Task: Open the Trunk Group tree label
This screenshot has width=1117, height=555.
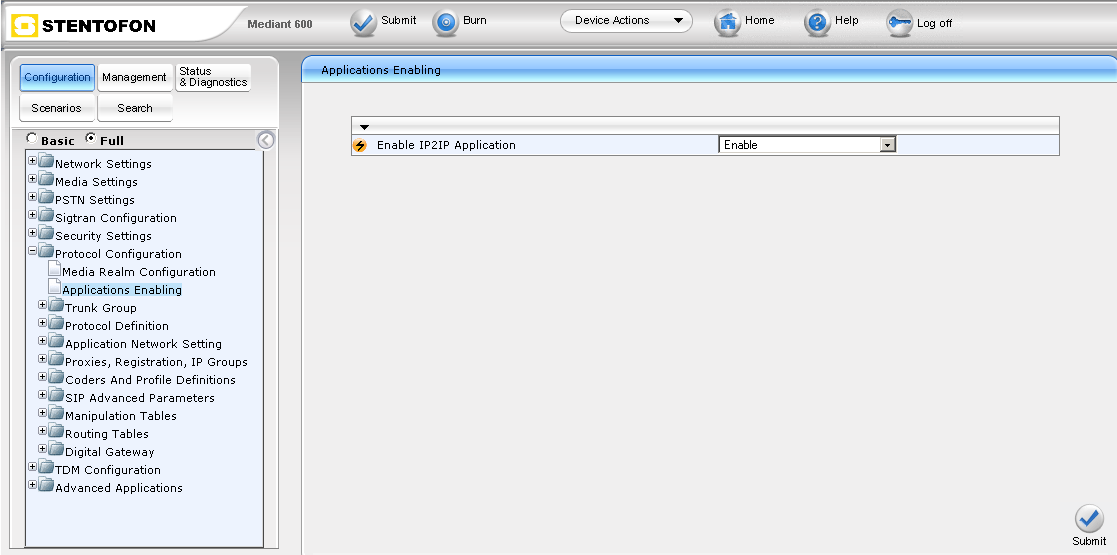Action: pos(100,308)
